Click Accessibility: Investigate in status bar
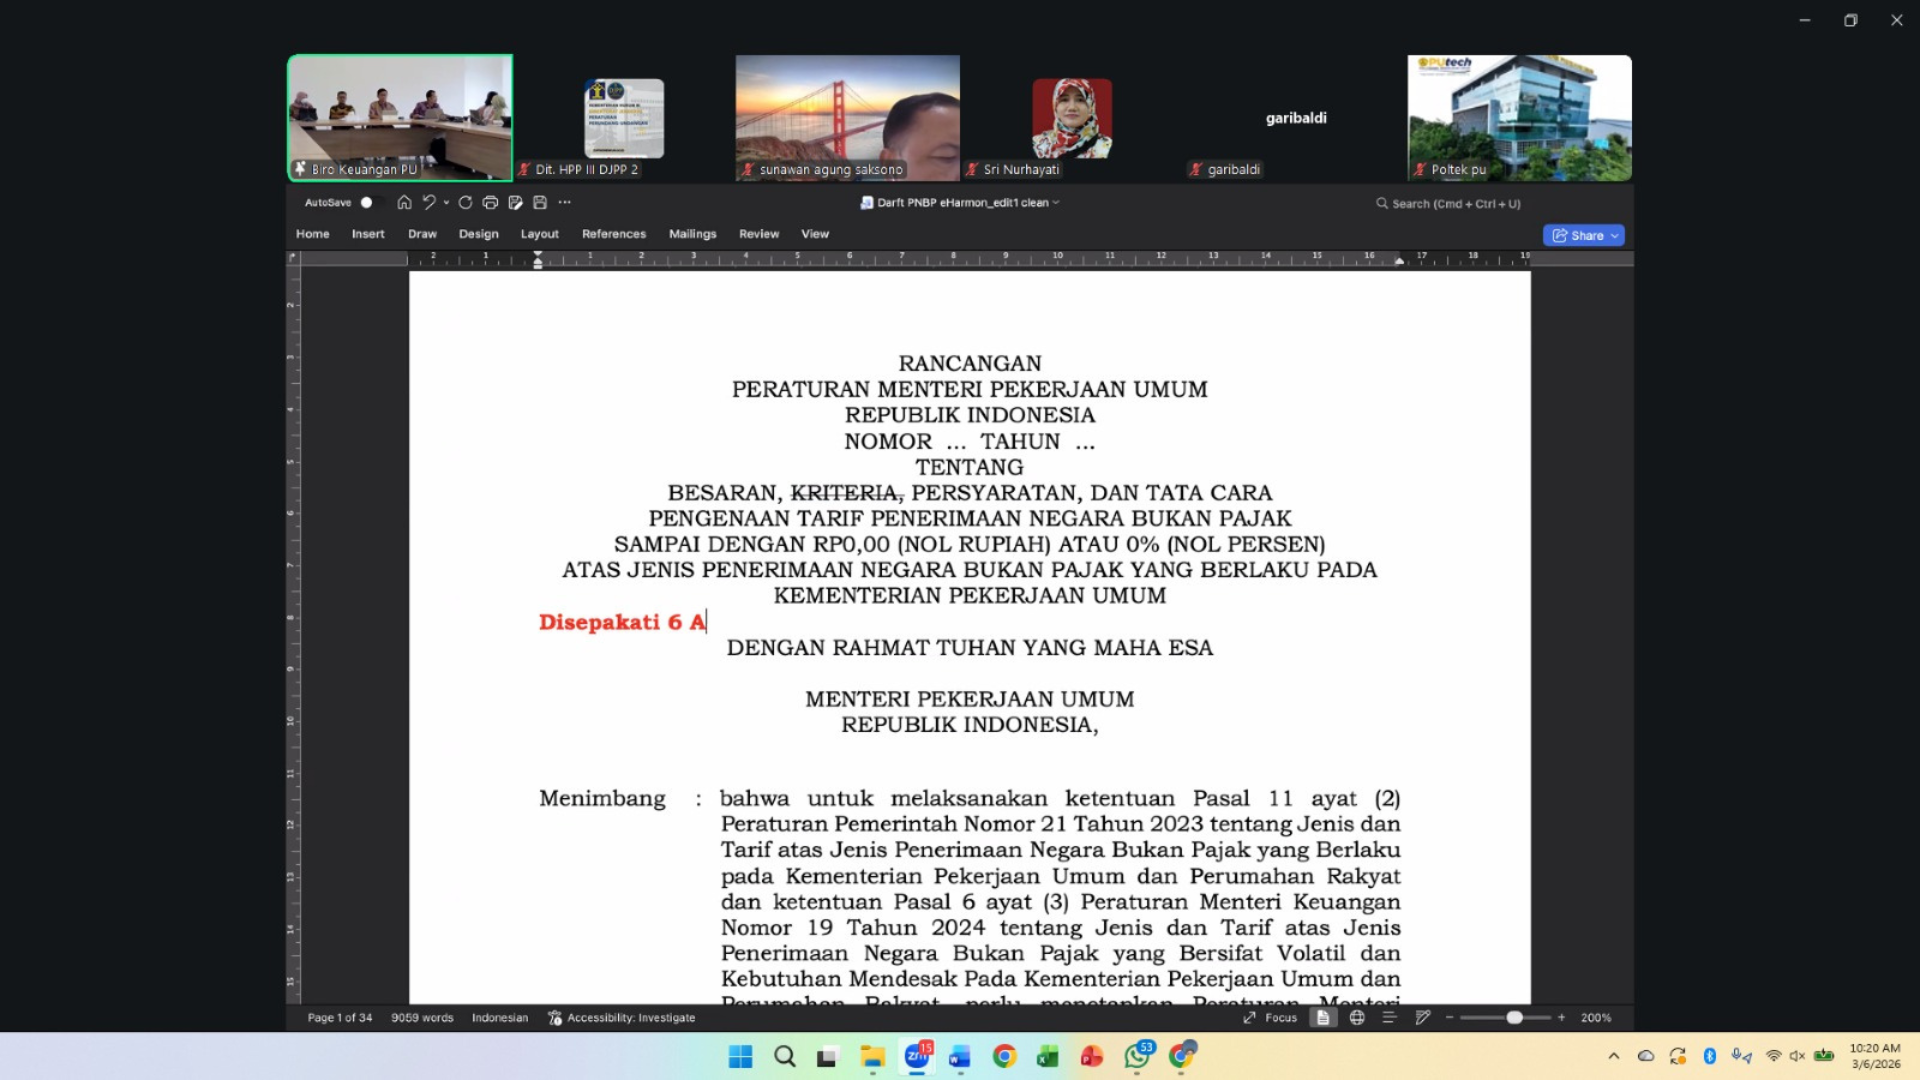 621,1018
